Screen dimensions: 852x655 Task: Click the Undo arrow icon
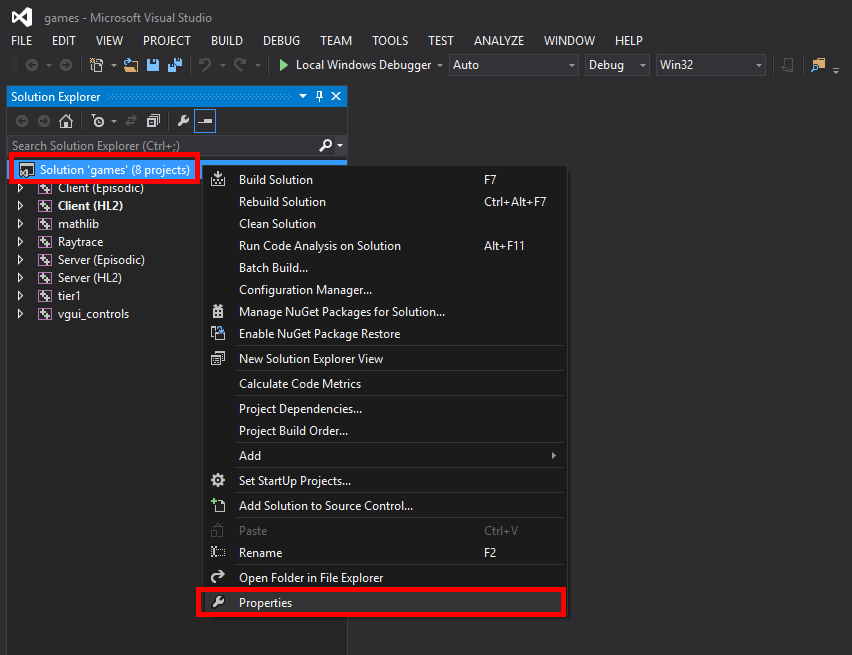pos(205,65)
